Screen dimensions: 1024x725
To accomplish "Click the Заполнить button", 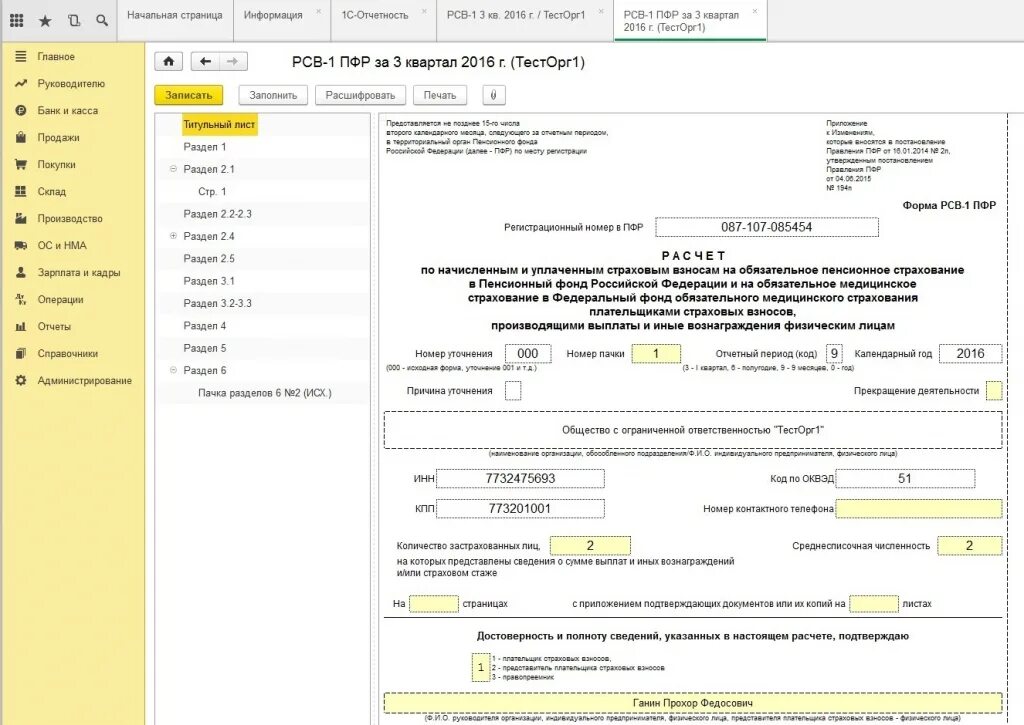I will point(273,95).
